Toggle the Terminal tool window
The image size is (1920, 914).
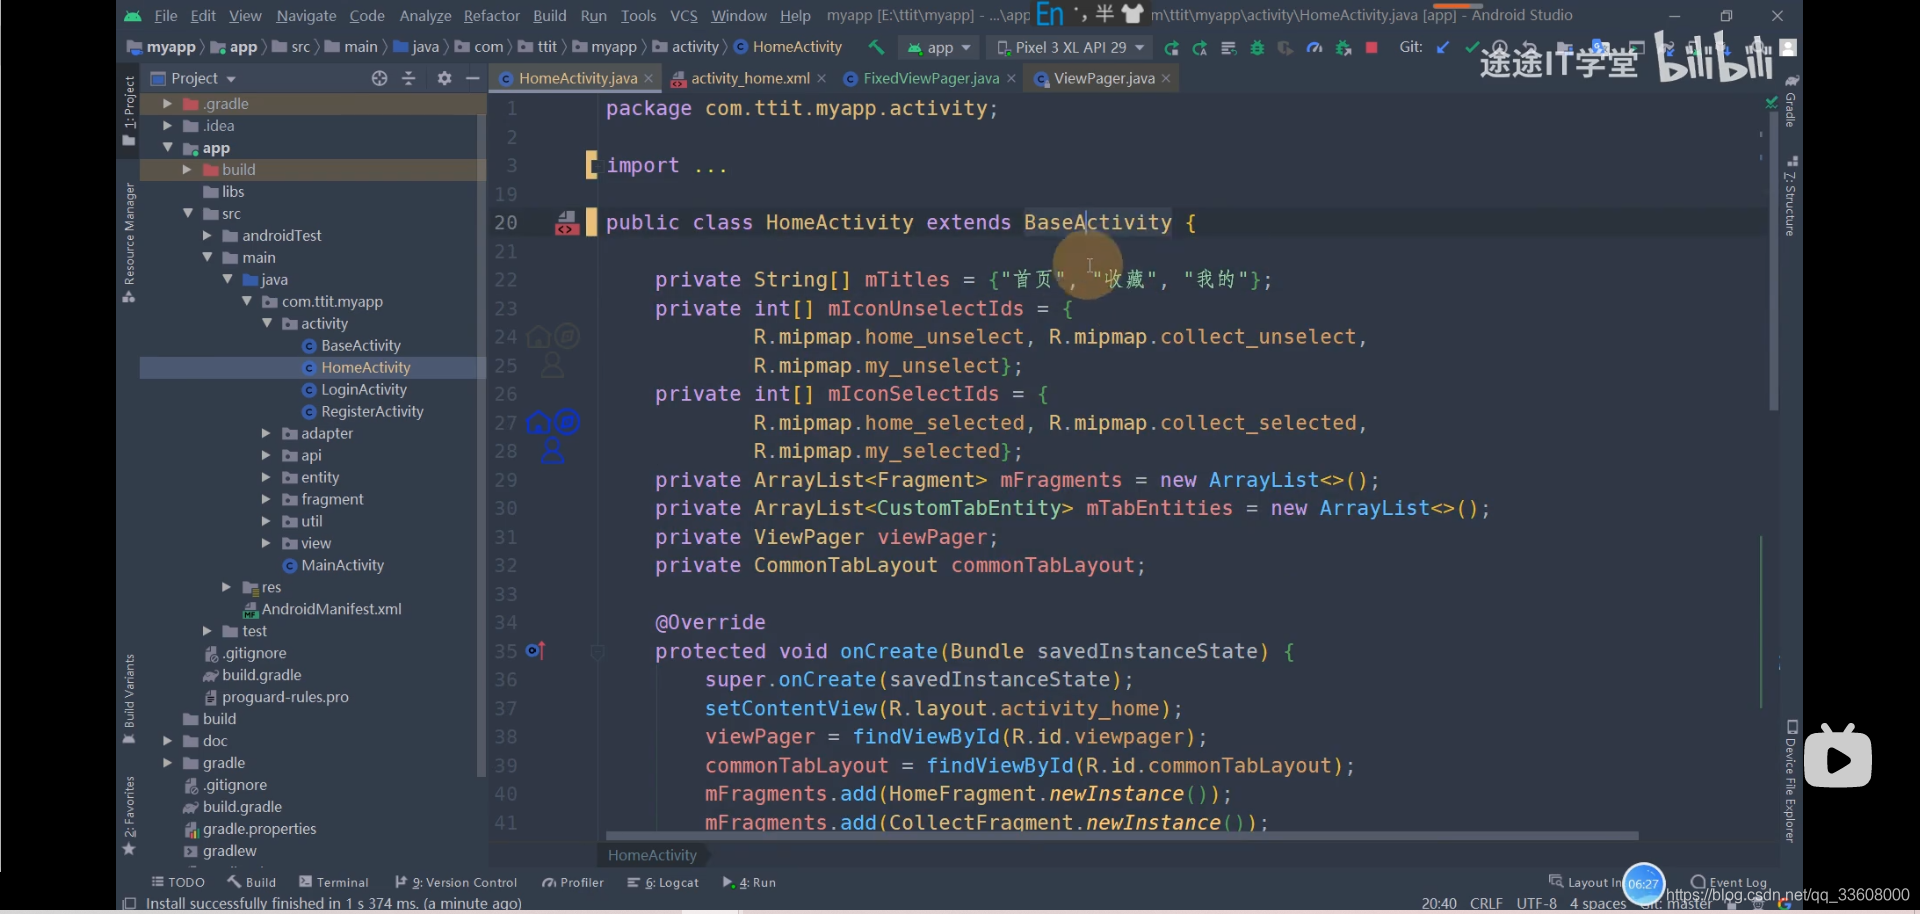point(334,882)
